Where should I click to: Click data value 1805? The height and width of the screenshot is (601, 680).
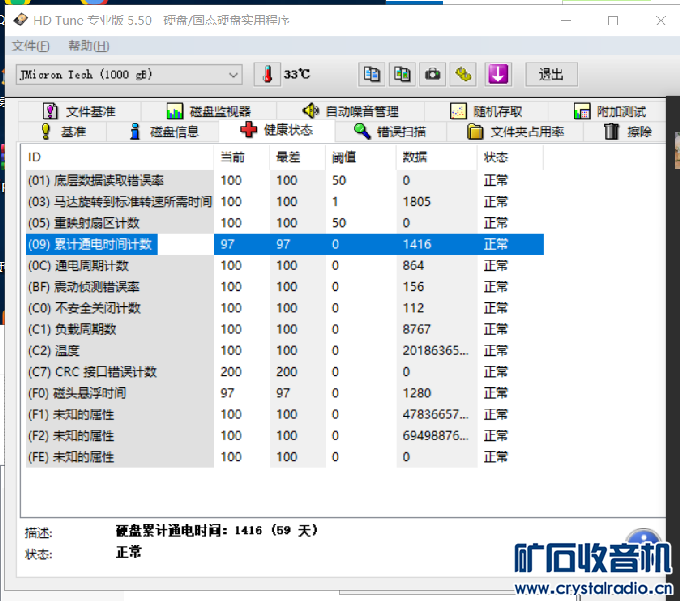click(417, 202)
